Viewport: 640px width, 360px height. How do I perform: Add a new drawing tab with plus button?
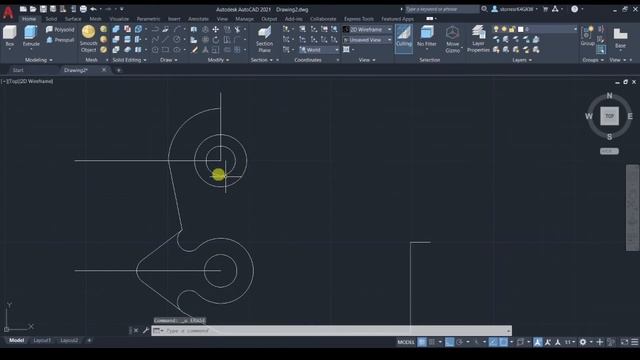click(x=119, y=70)
